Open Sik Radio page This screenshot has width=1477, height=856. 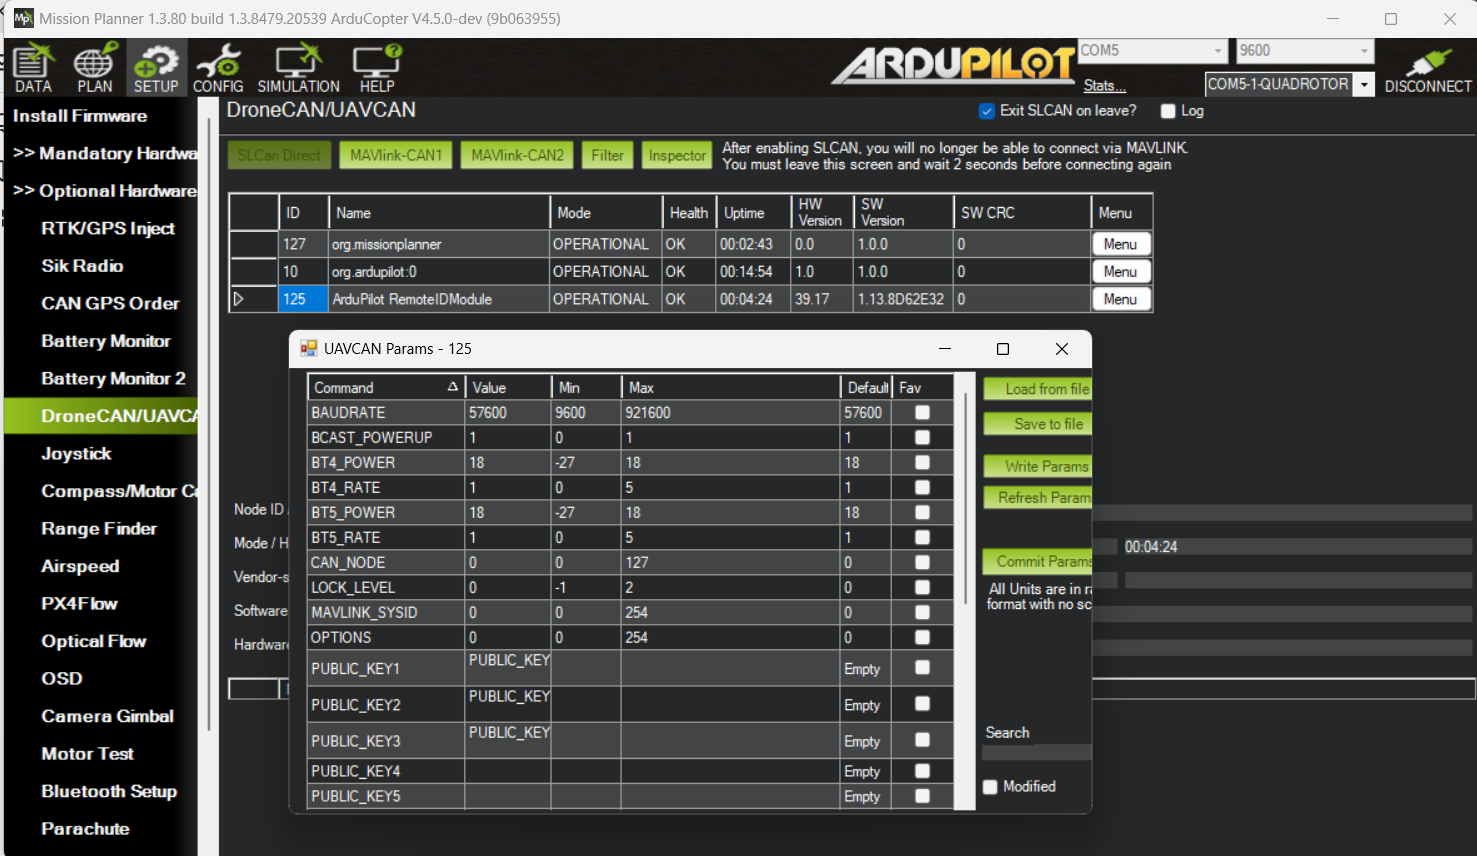82,266
